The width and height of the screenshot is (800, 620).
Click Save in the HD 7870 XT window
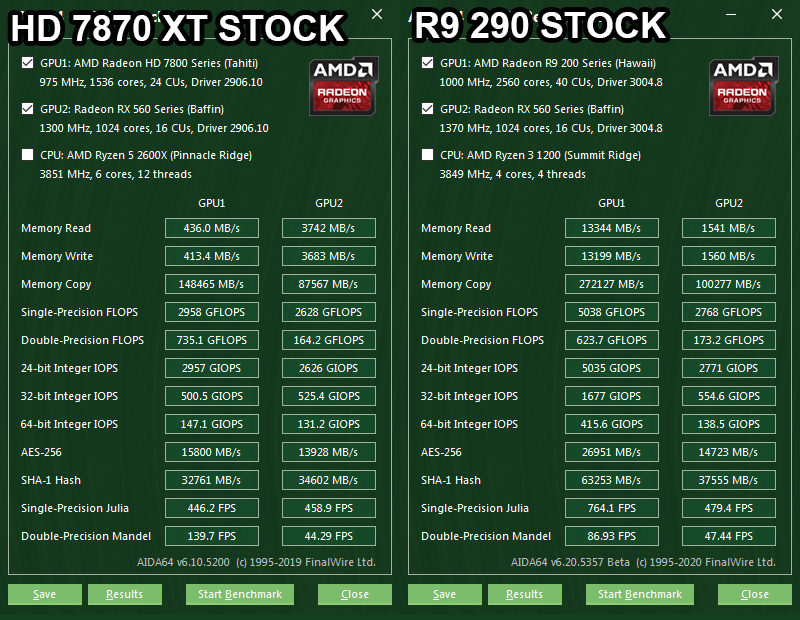pyautogui.click(x=45, y=594)
